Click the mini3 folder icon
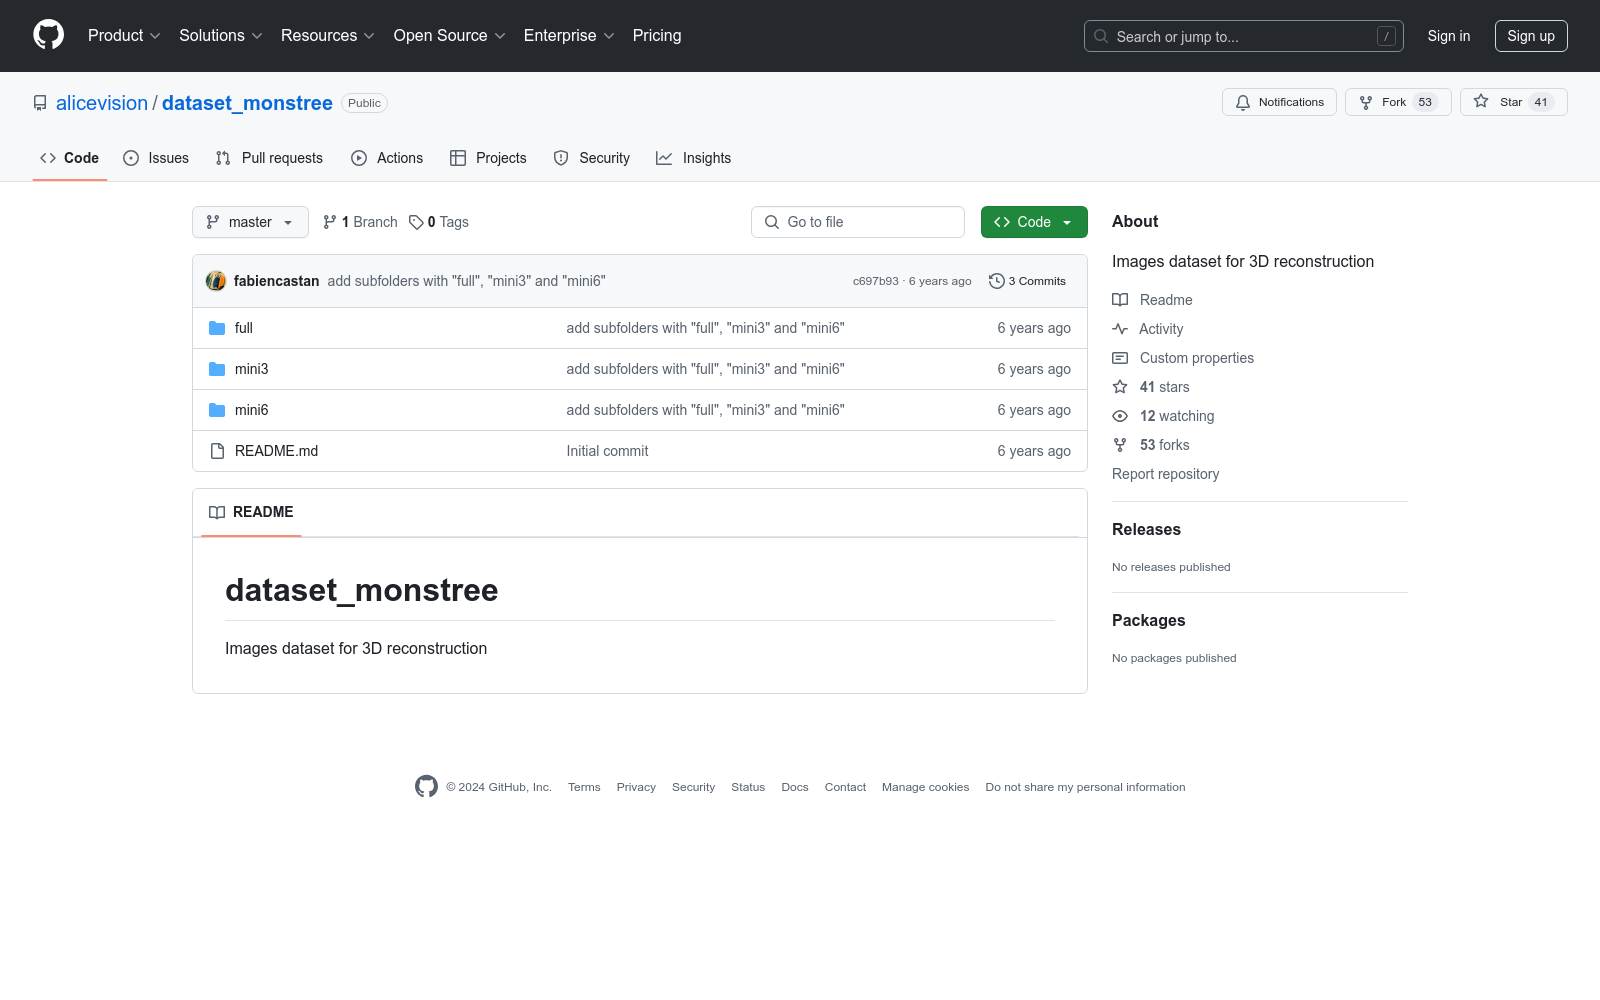 point(217,369)
